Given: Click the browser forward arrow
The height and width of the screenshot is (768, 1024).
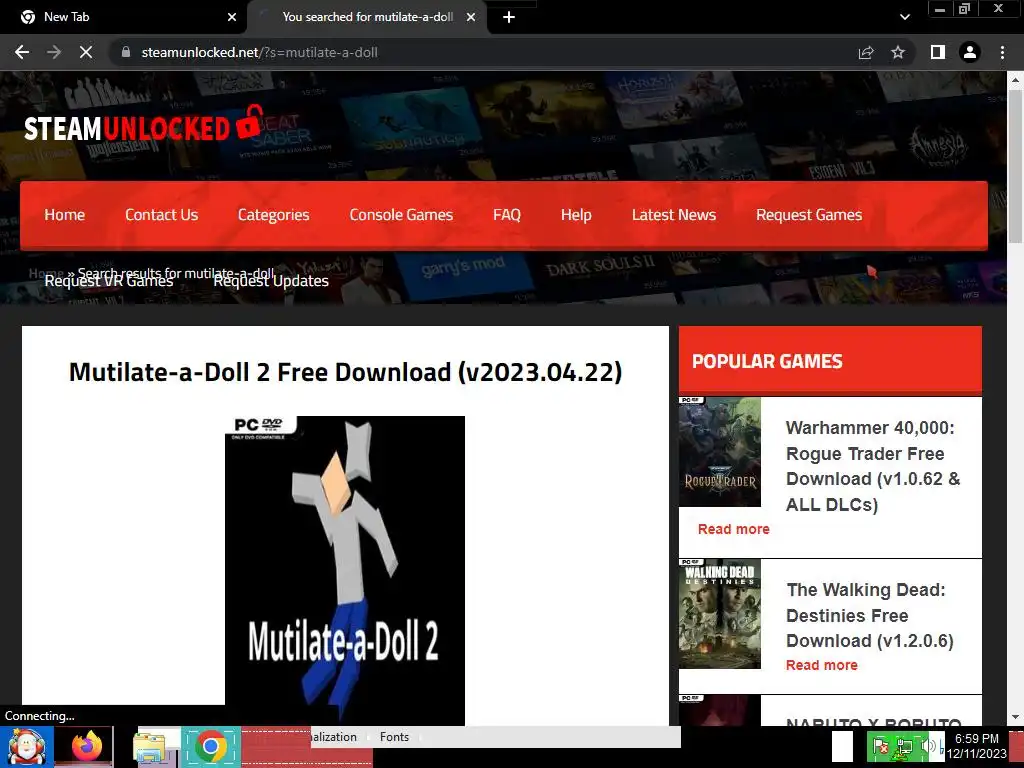Looking at the screenshot, I should 54,52.
